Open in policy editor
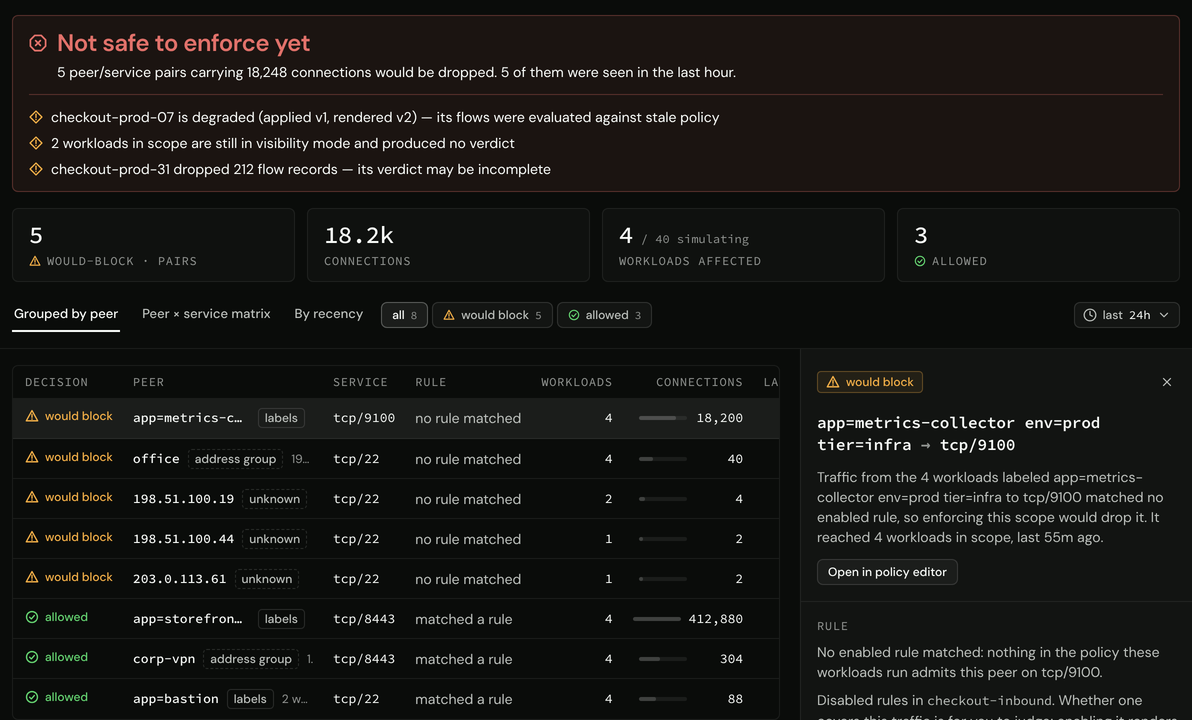The image size is (1192, 720). tap(887, 572)
